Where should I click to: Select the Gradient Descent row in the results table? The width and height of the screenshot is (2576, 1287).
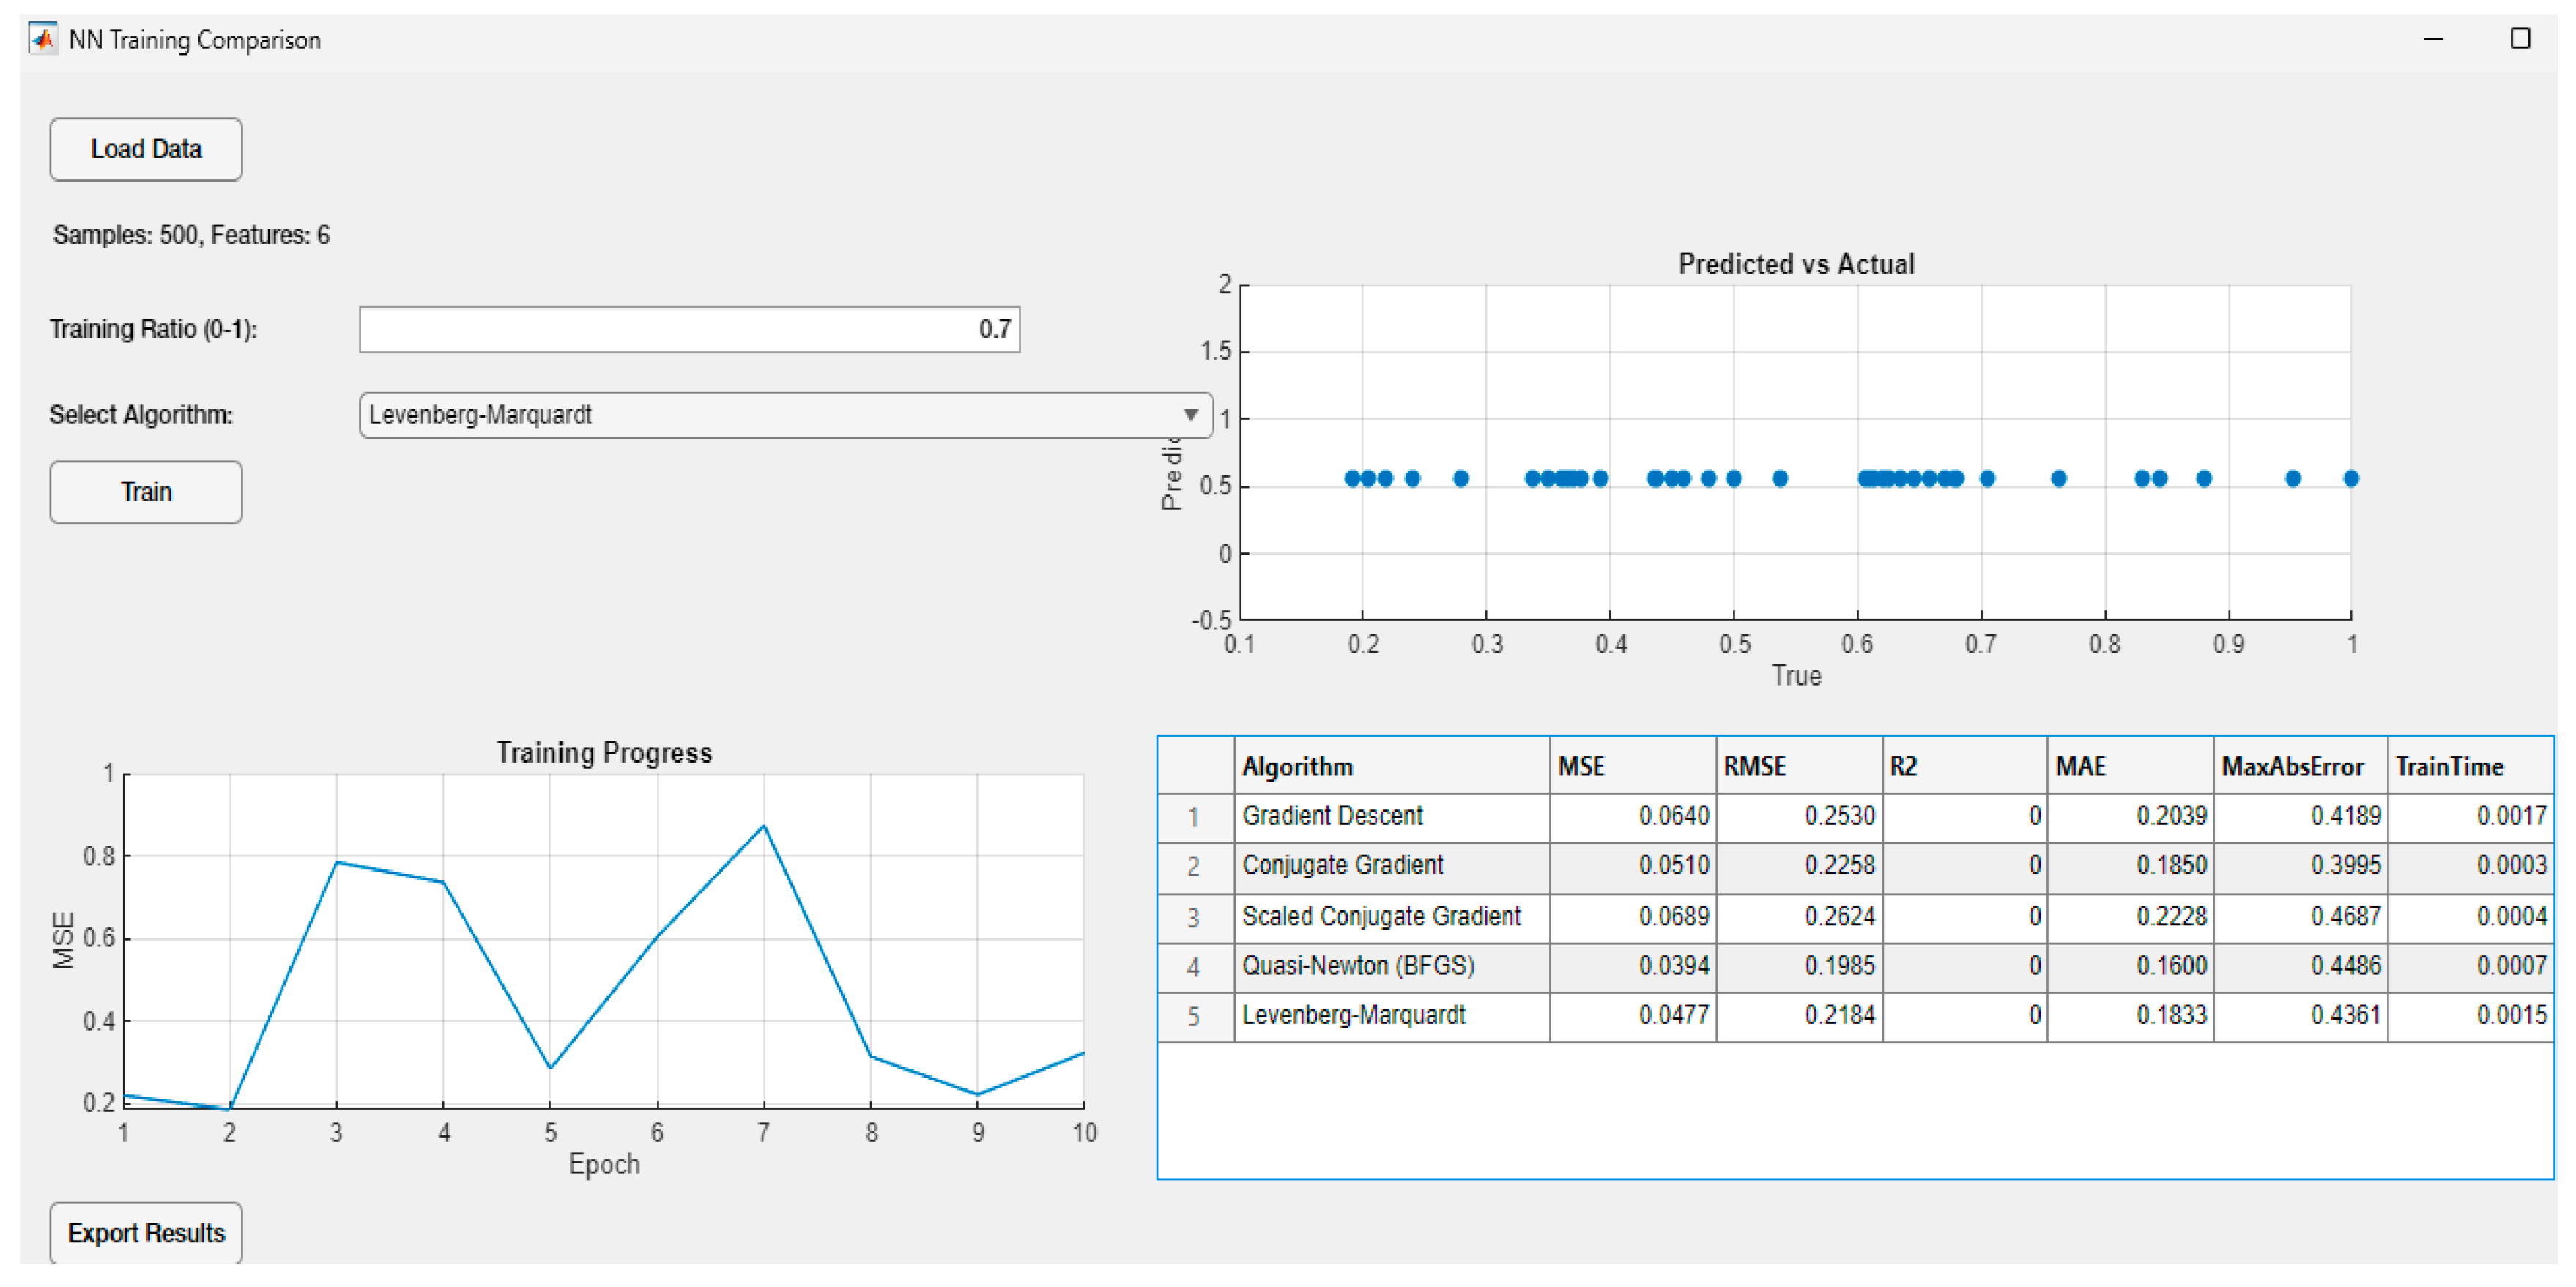pos(1390,815)
